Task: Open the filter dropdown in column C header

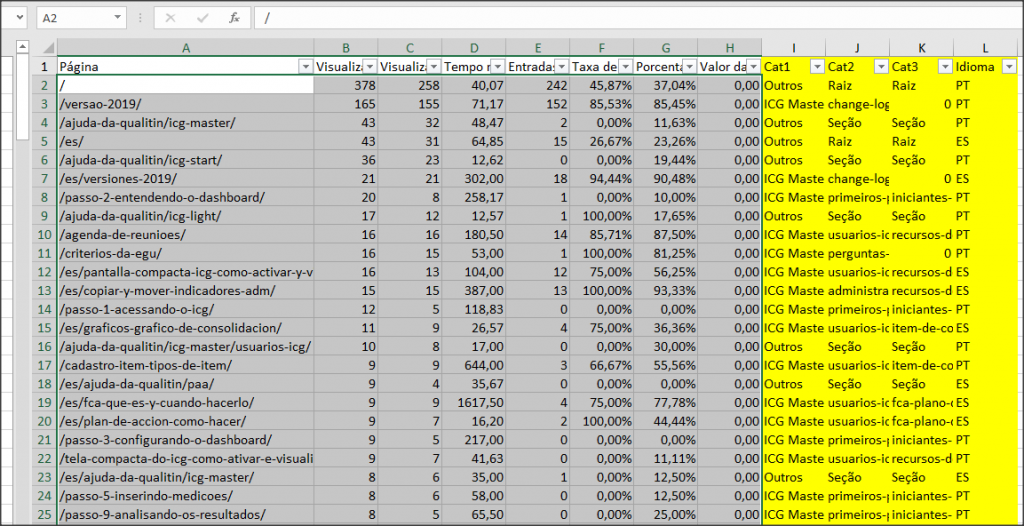Action: click(433, 67)
